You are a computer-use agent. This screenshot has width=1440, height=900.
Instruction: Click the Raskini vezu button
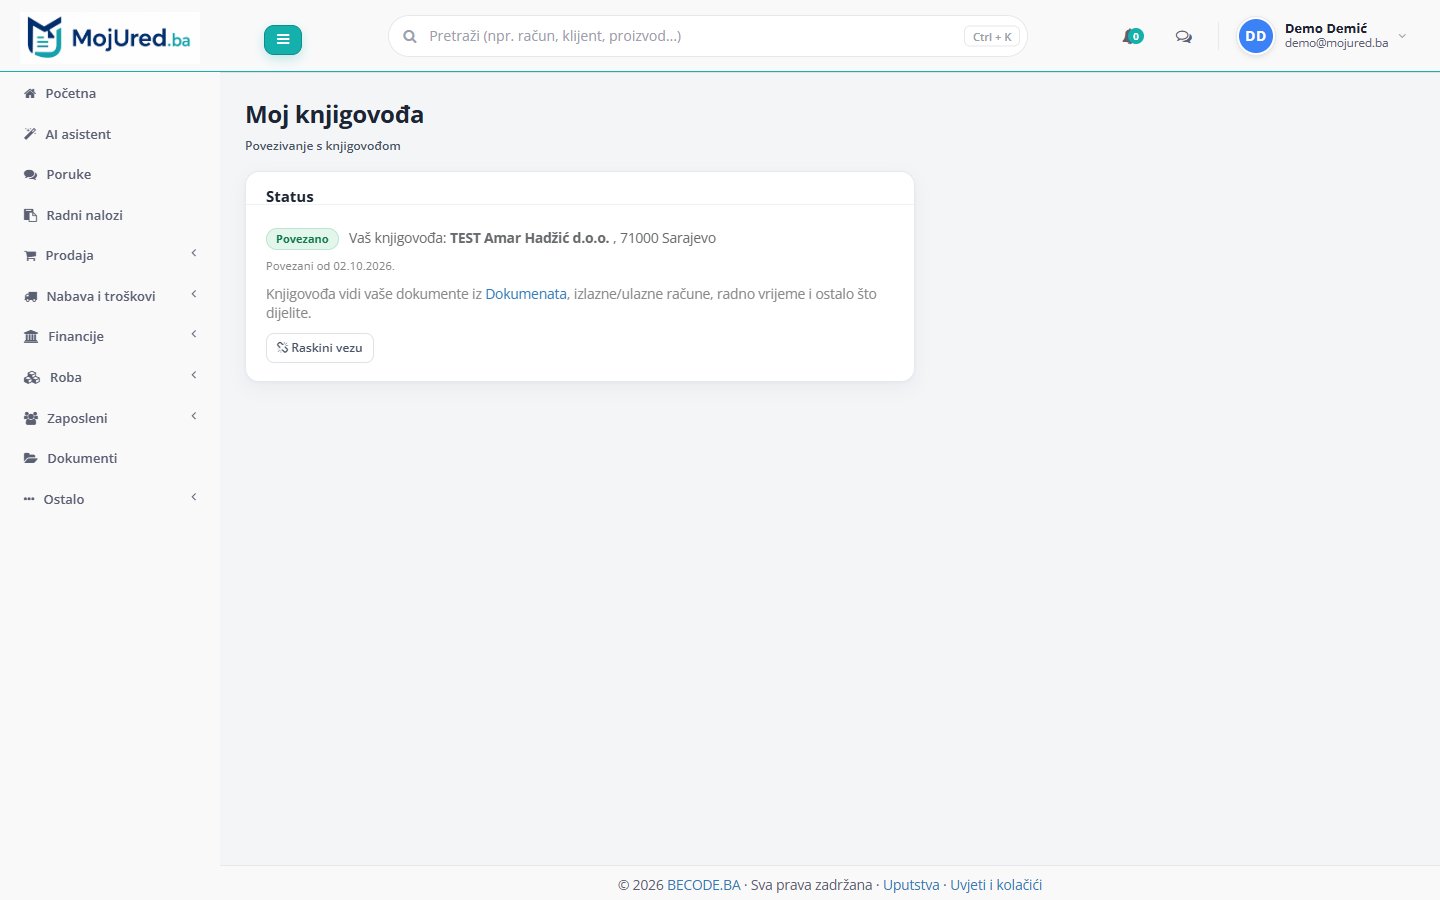pos(320,348)
